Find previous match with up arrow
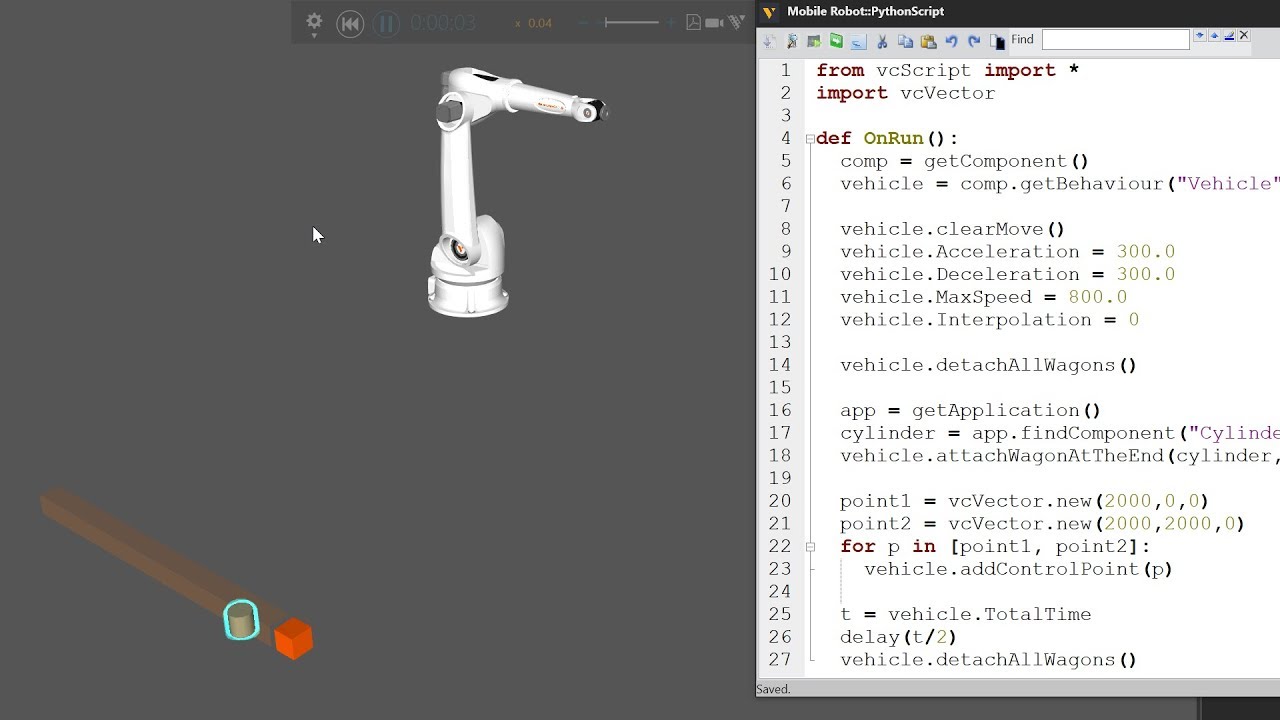The height and width of the screenshot is (720, 1280). [1214, 36]
